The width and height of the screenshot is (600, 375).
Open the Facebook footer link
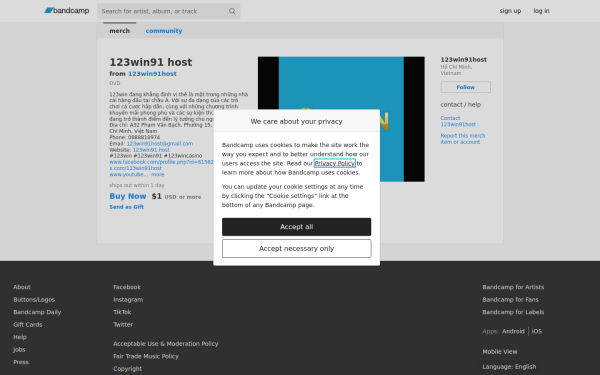coord(127,287)
